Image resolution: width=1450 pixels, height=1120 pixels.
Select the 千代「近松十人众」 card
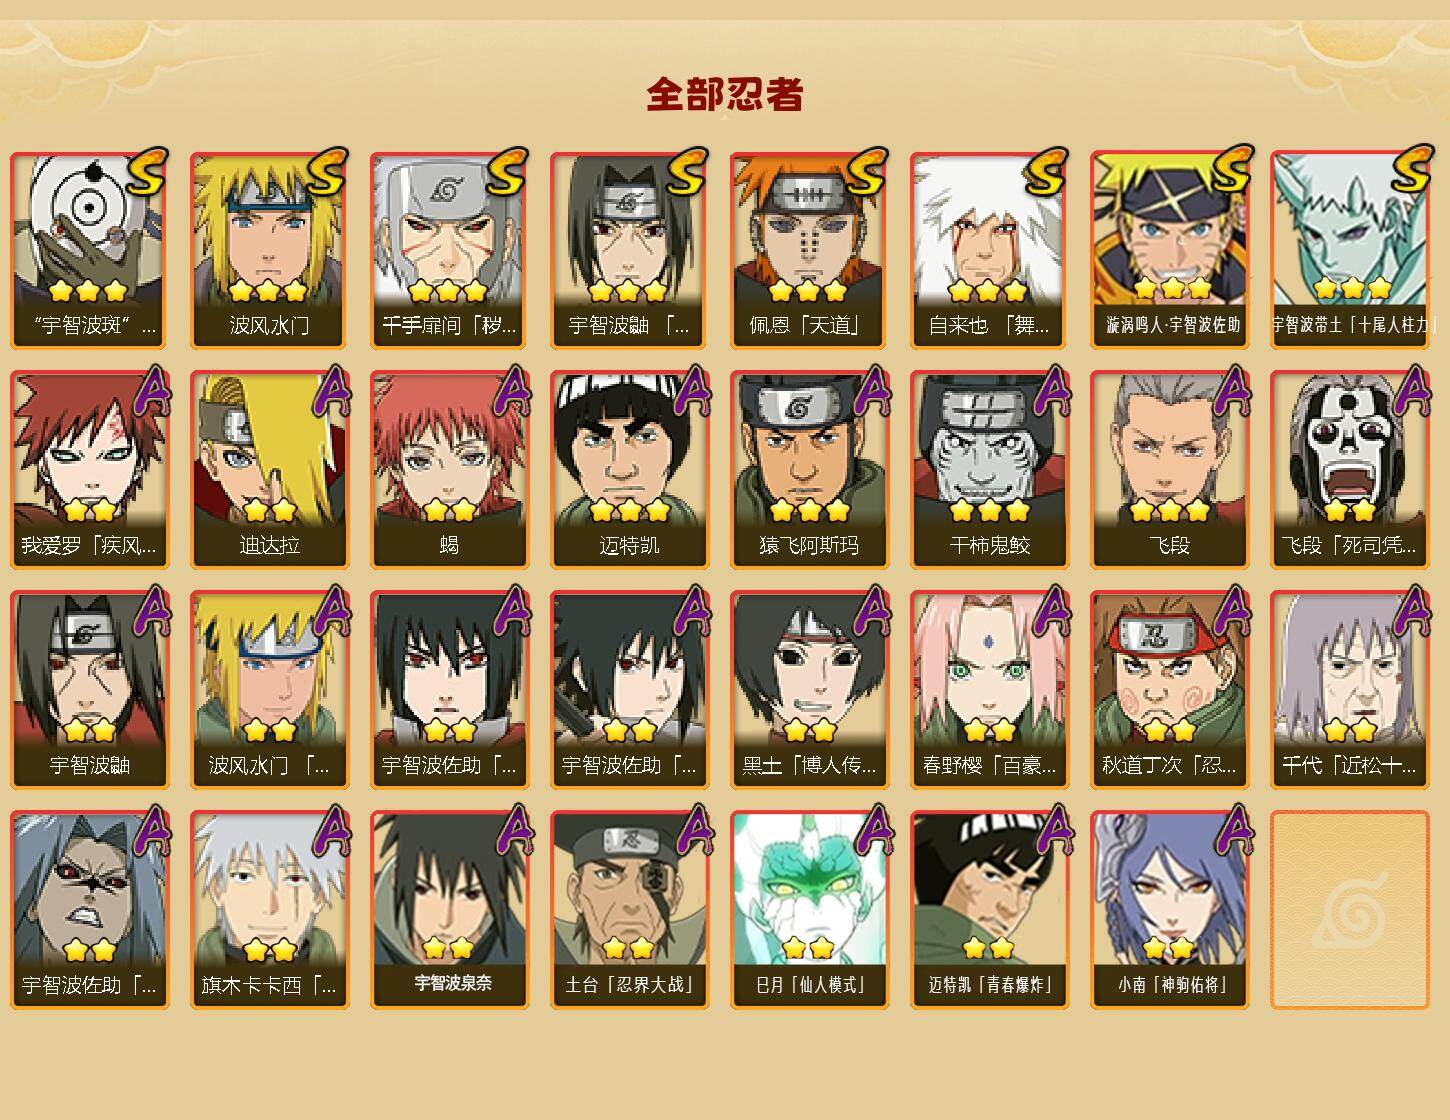[1349, 690]
